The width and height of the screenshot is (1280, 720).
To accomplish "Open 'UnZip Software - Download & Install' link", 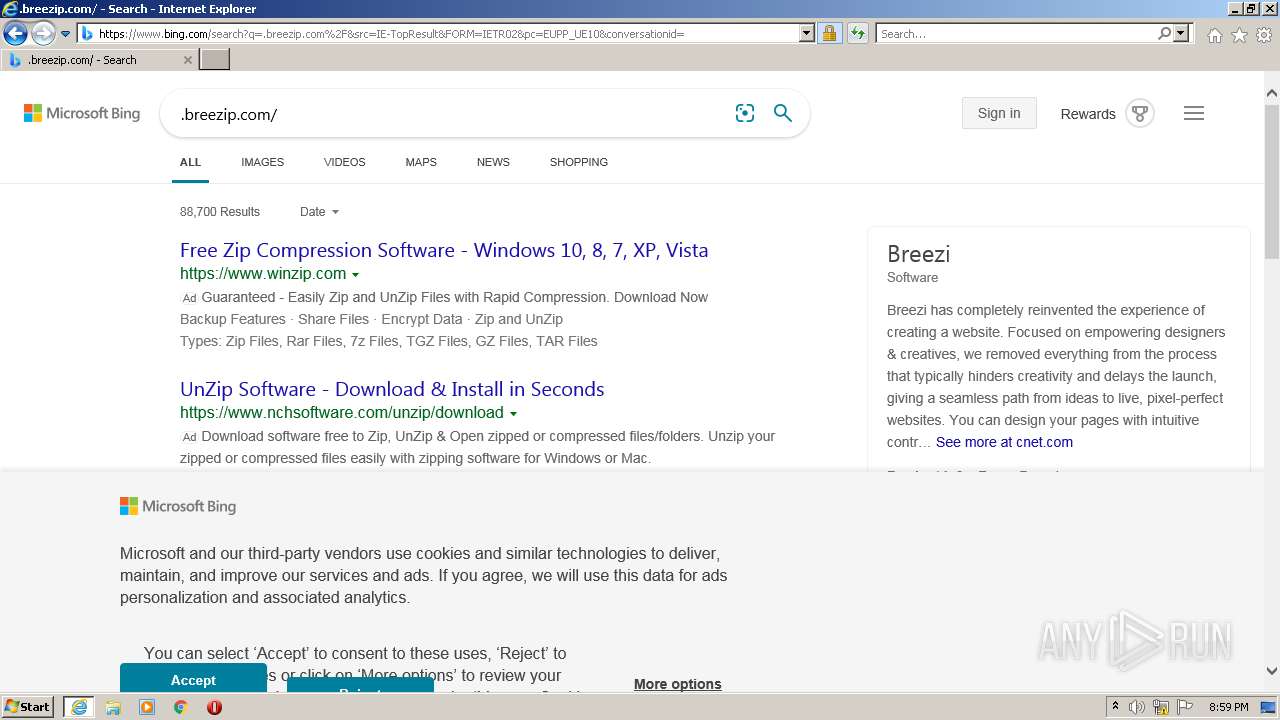I will pos(392,389).
